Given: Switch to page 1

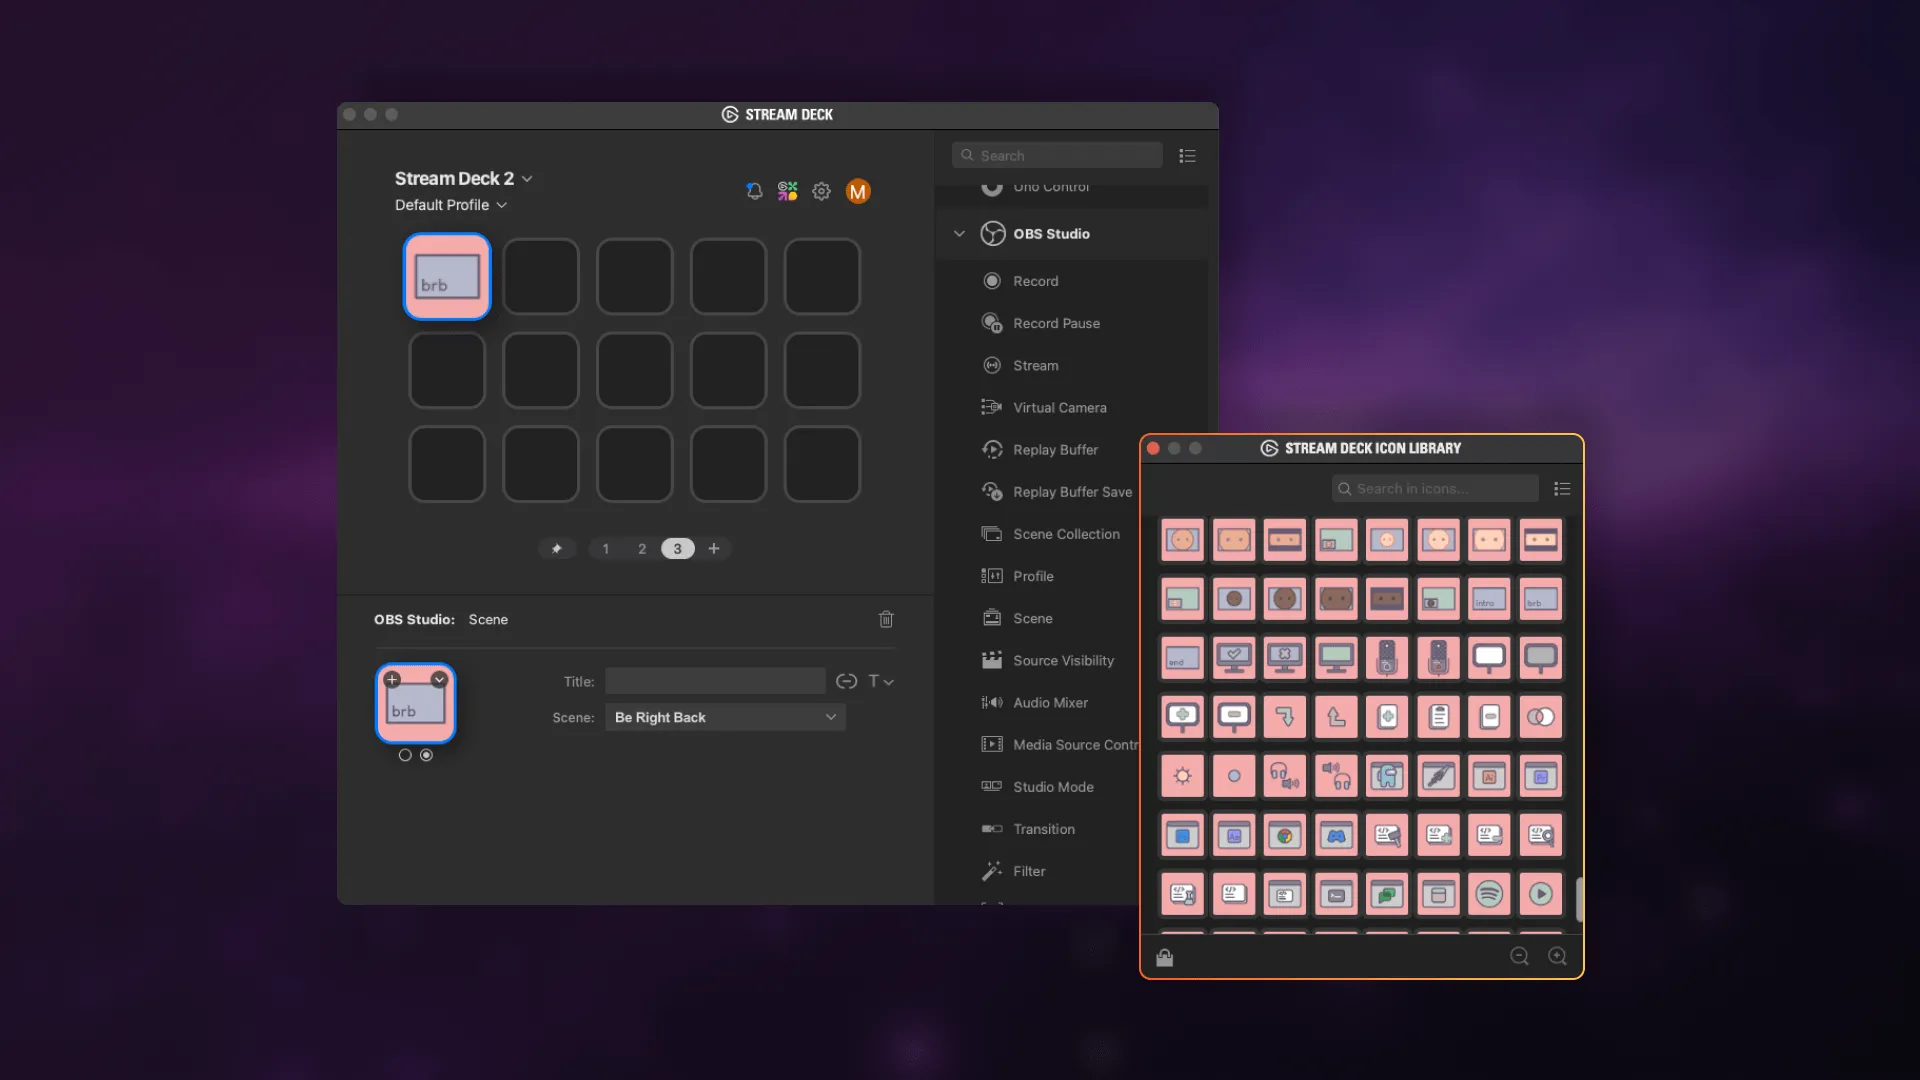Looking at the screenshot, I should 605,548.
